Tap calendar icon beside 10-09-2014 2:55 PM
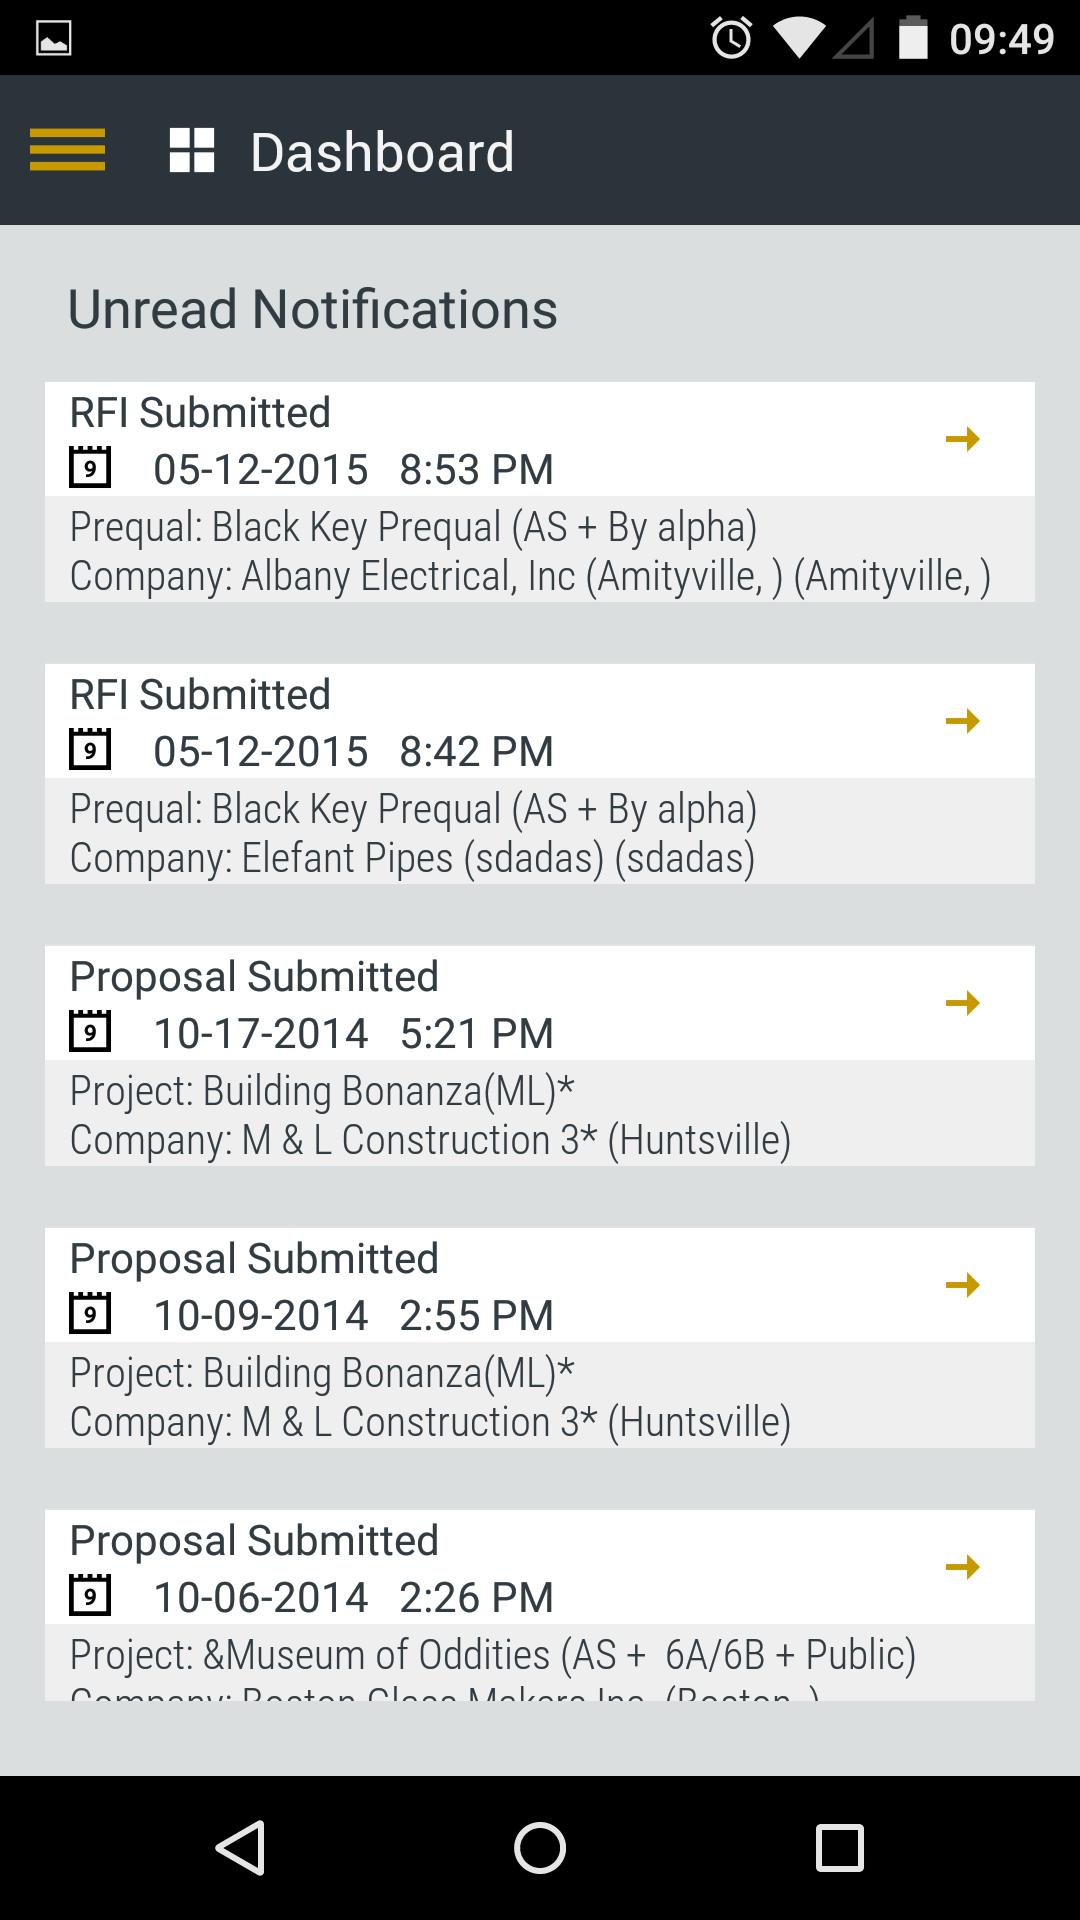 (90, 1313)
